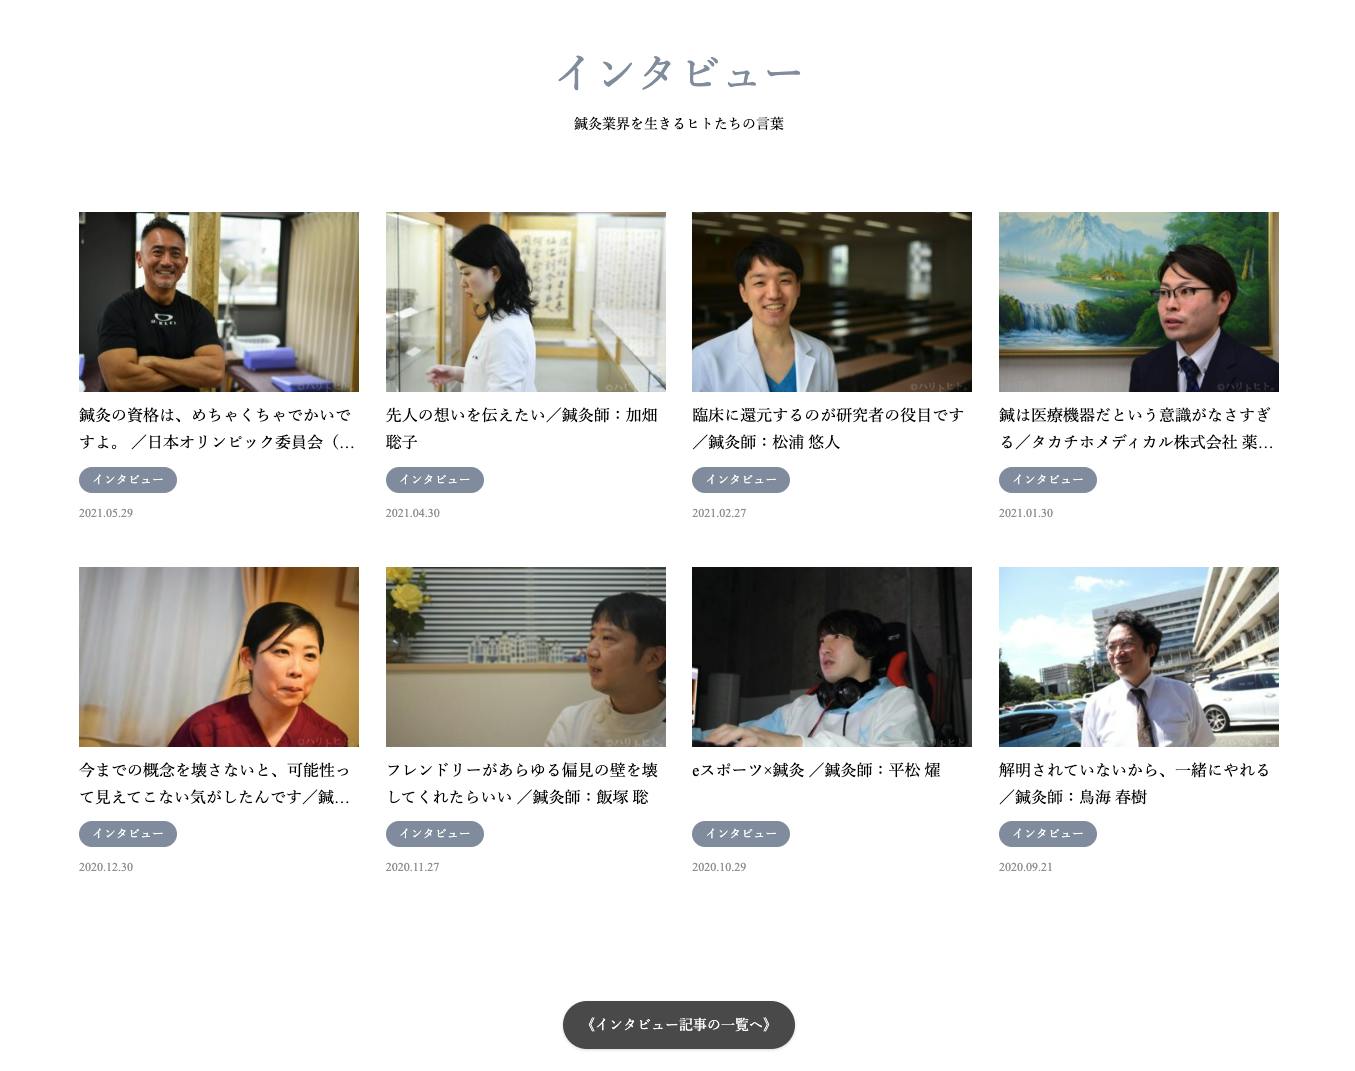
Task: Open thumbnail of man outside hospital building
Action: pos(1139,657)
